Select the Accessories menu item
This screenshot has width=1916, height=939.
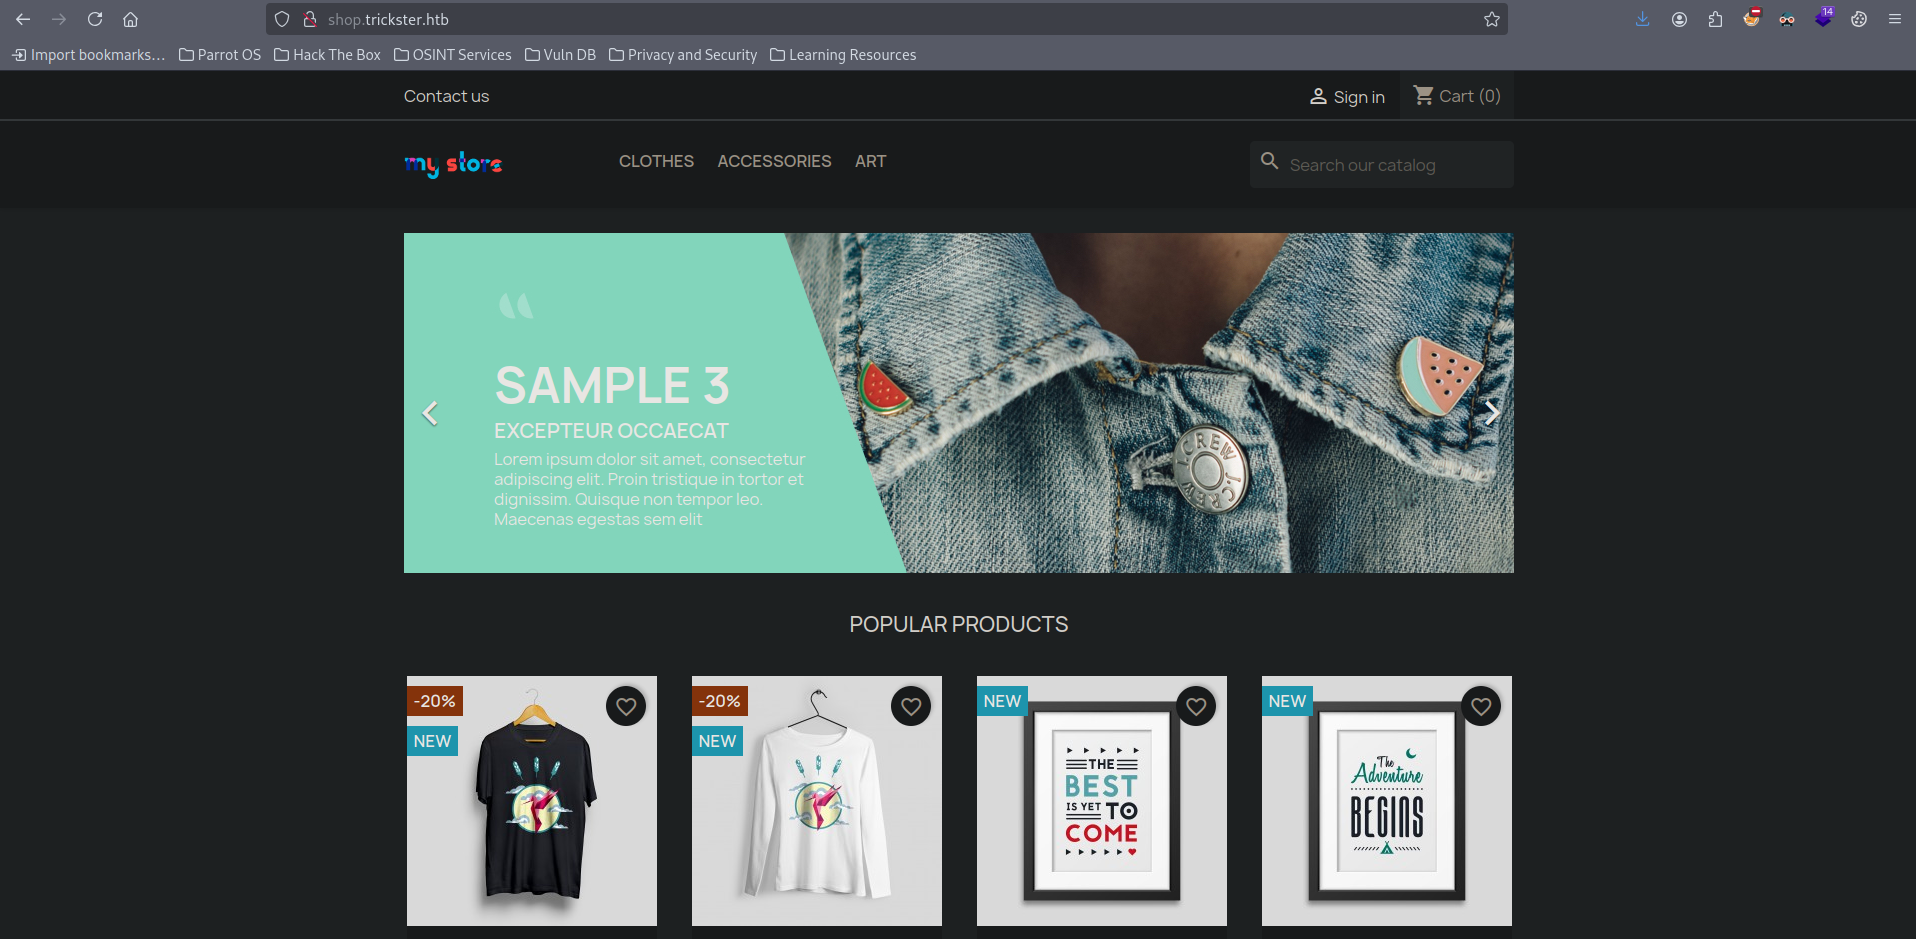[774, 161]
